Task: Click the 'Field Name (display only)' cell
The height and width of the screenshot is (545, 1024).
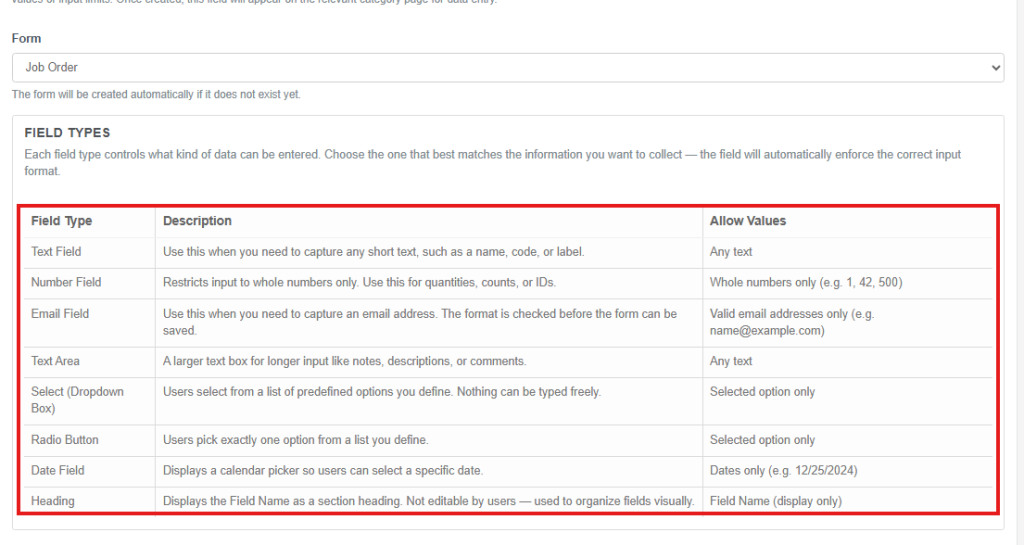Action: point(776,501)
